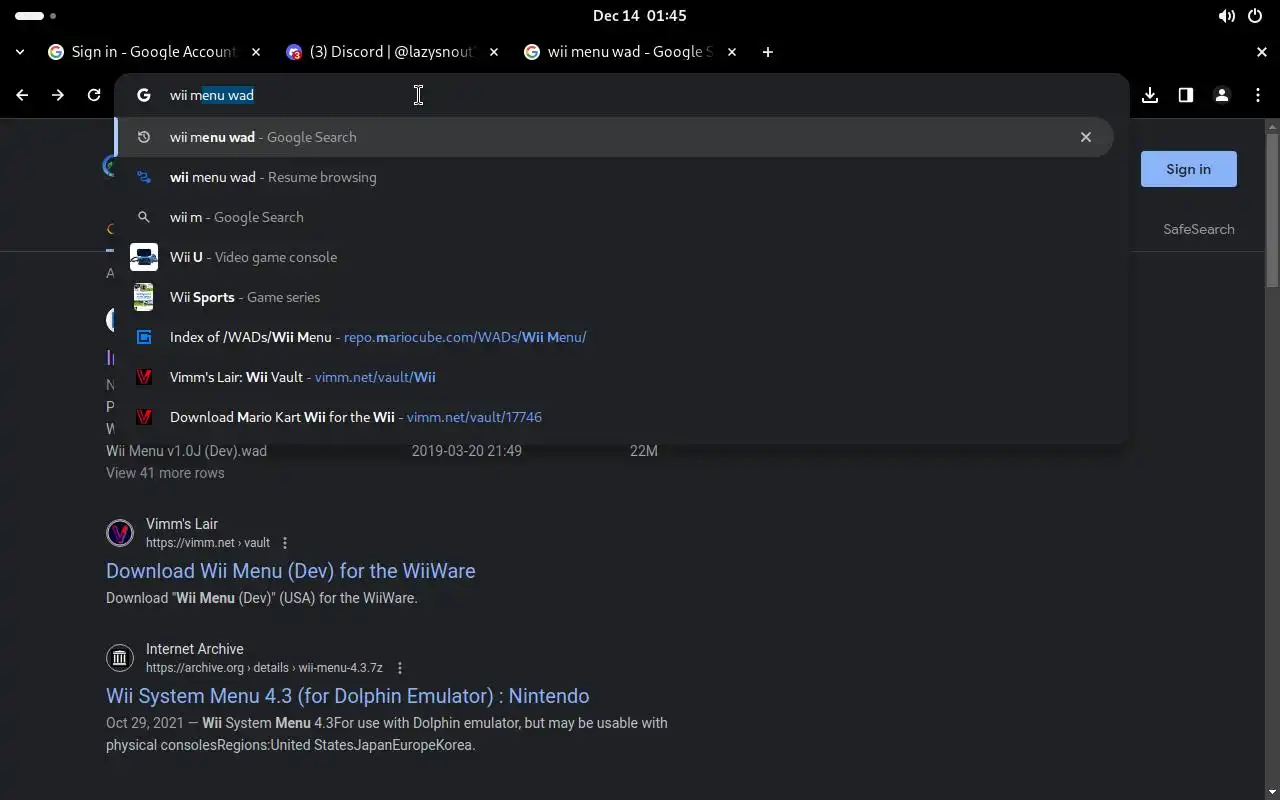Switch to Sign in - Google Account tab
The height and width of the screenshot is (800, 1280).
coord(154,52)
